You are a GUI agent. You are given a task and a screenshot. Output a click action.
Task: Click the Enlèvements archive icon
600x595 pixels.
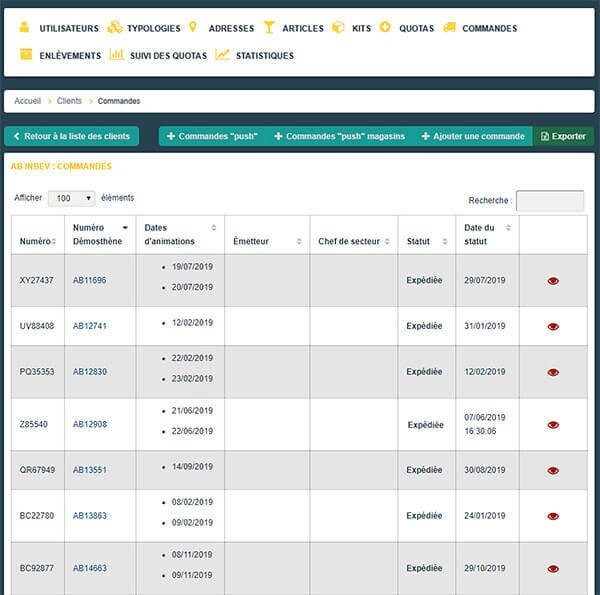tap(26, 54)
